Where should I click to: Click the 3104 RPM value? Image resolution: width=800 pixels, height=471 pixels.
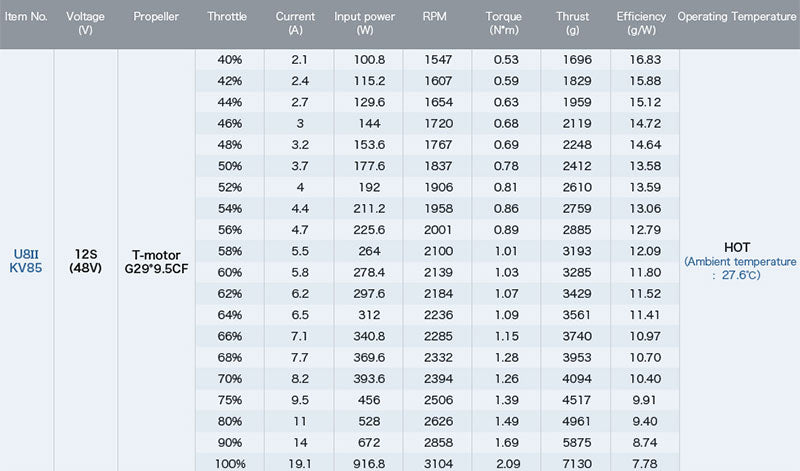(438, 462)
